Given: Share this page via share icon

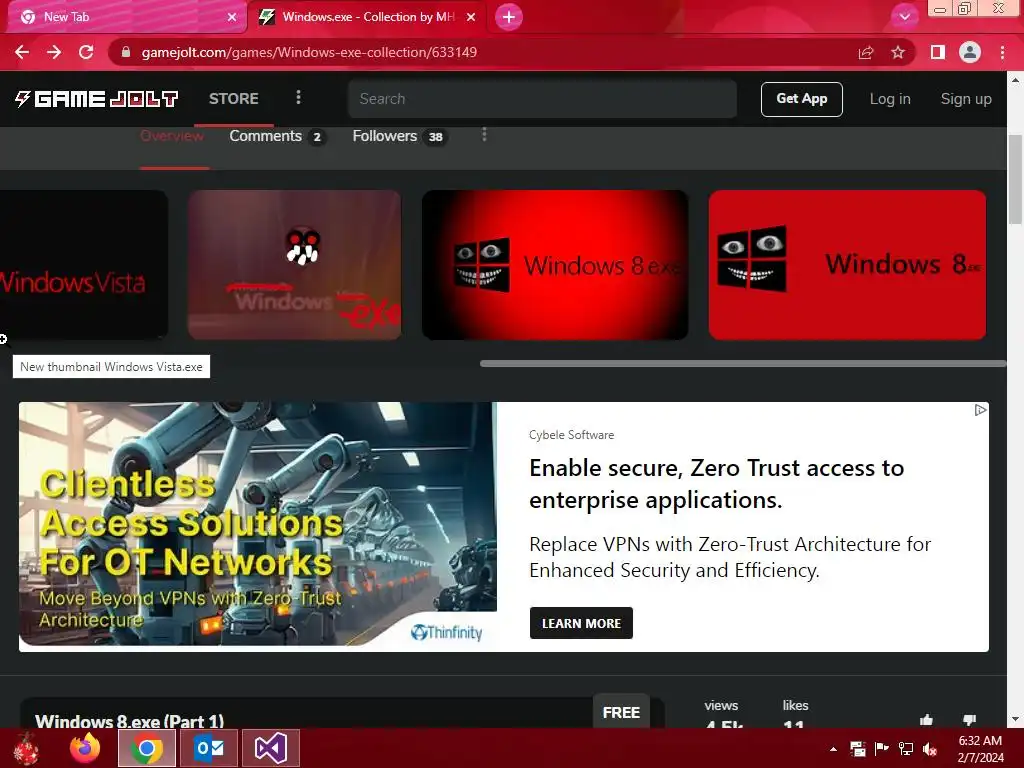Looking at the screenshot, I should pos(866,52).
